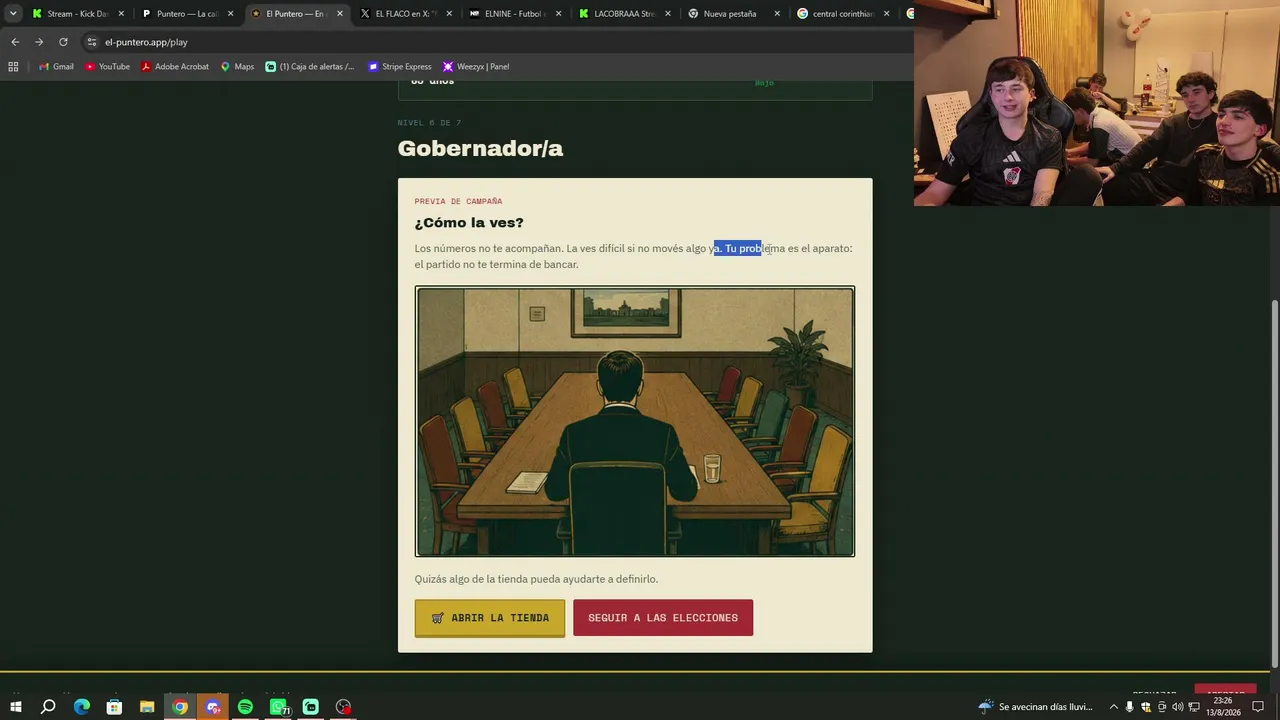The height and width of the screenshot is (720, 1280).
Task: Switch to the Puntero — La calle tab
Action: click(188, 14)
